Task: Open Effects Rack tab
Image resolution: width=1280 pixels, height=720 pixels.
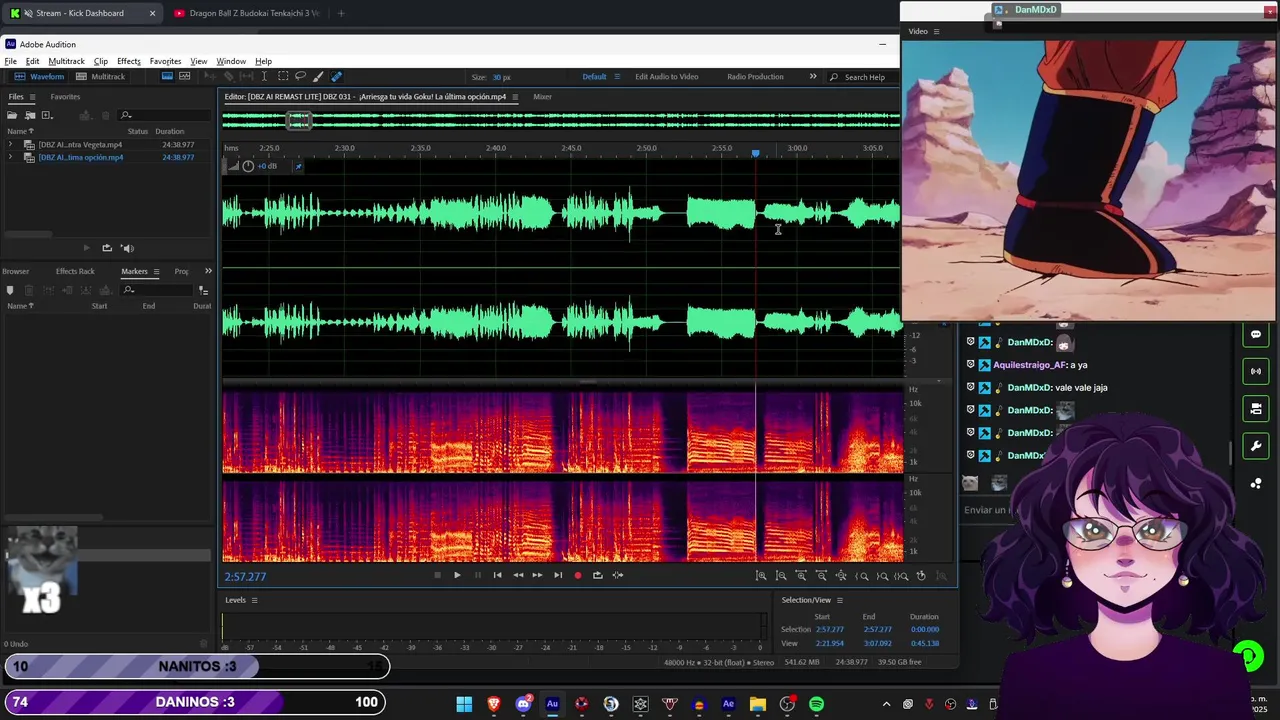Action: [x=75, y=271]
